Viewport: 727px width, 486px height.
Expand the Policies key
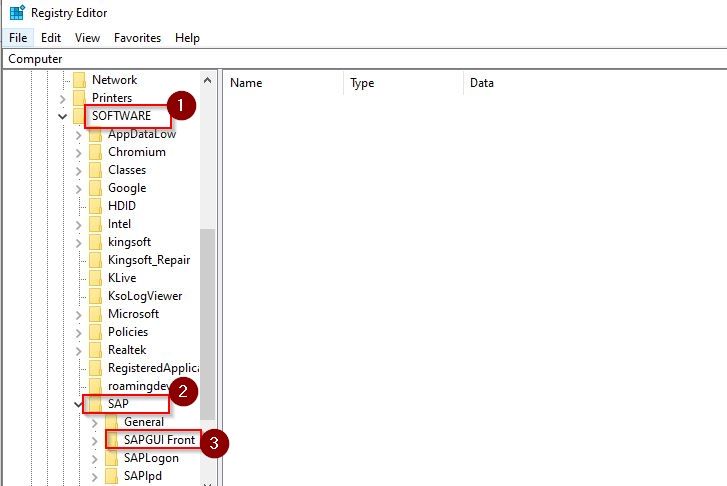tap(78, 333)
